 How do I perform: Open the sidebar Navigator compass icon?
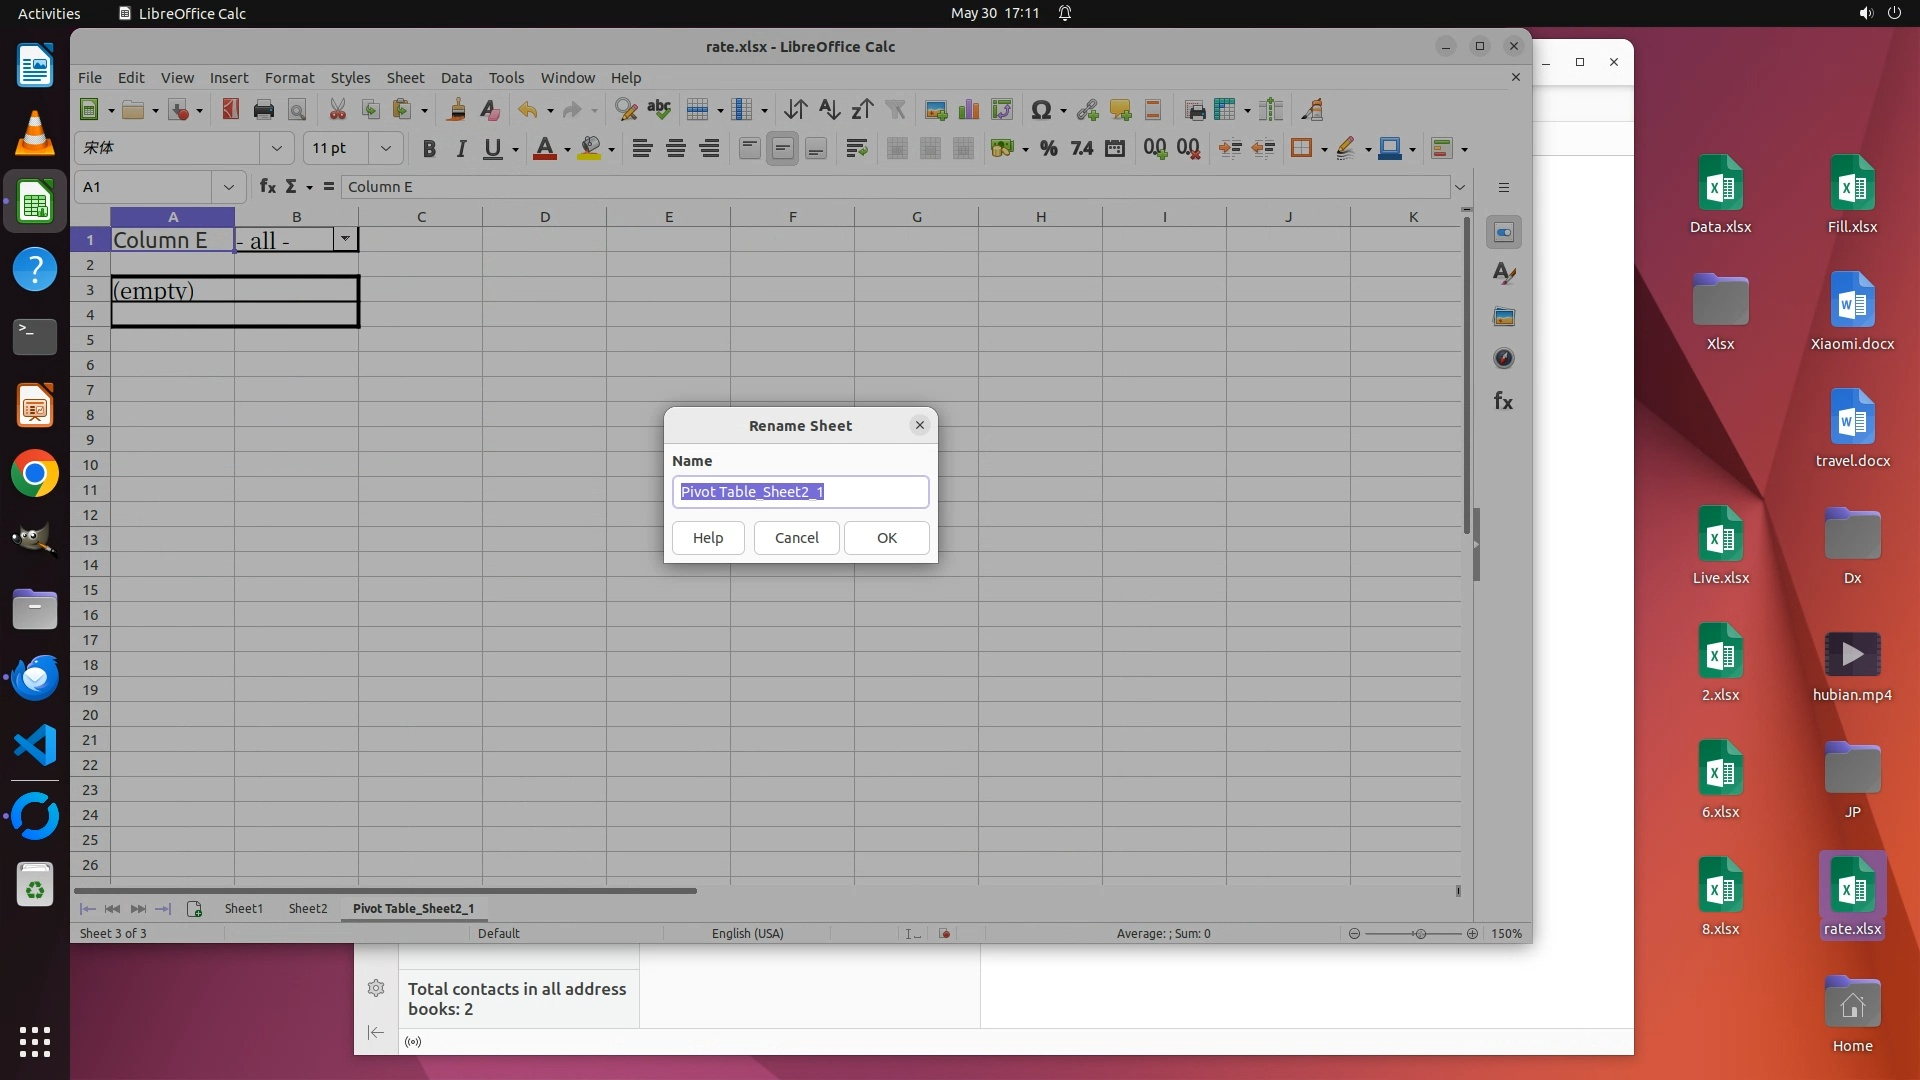pos(1503,359)
